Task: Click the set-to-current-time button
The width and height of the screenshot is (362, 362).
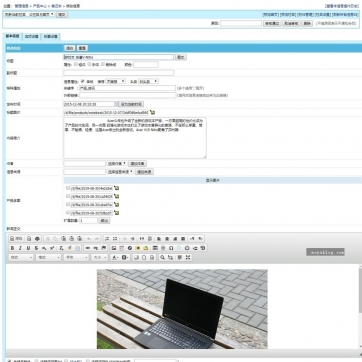Action: [x=131, y=104]
